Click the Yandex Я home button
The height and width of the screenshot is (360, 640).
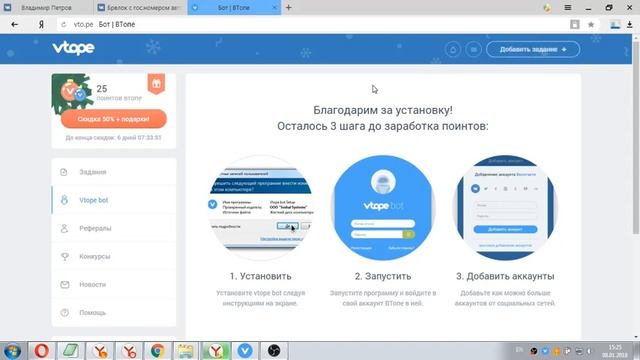(41, 24)
